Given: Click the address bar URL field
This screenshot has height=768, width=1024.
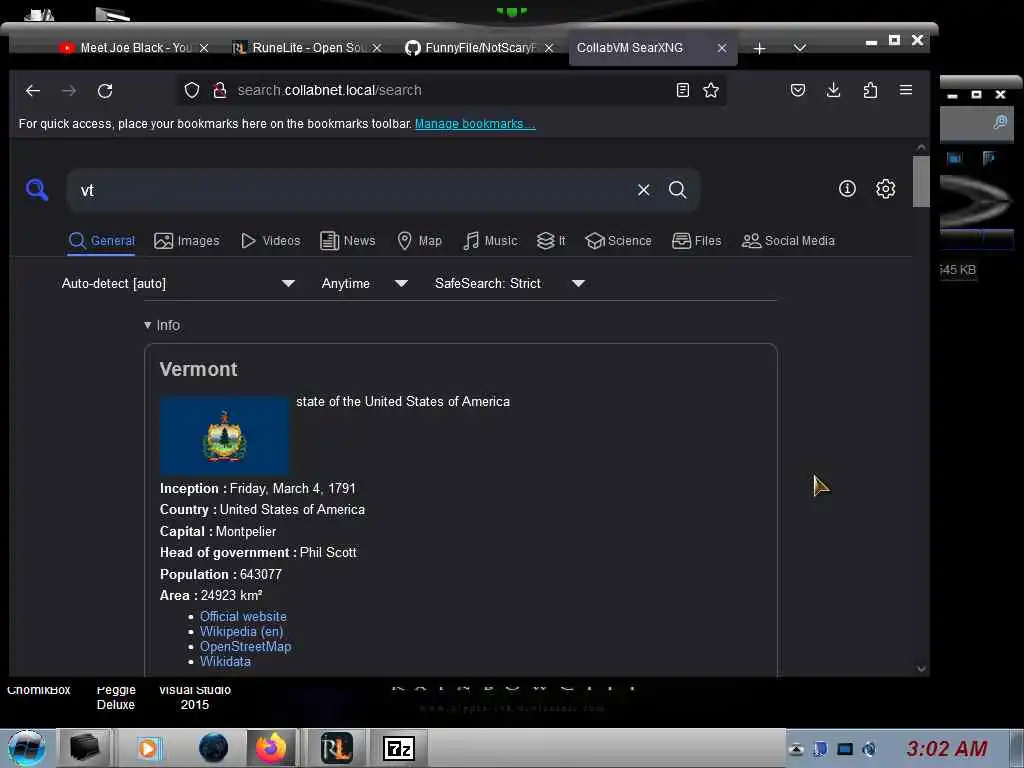Looking at the screenshot, I should coord(451,90).
